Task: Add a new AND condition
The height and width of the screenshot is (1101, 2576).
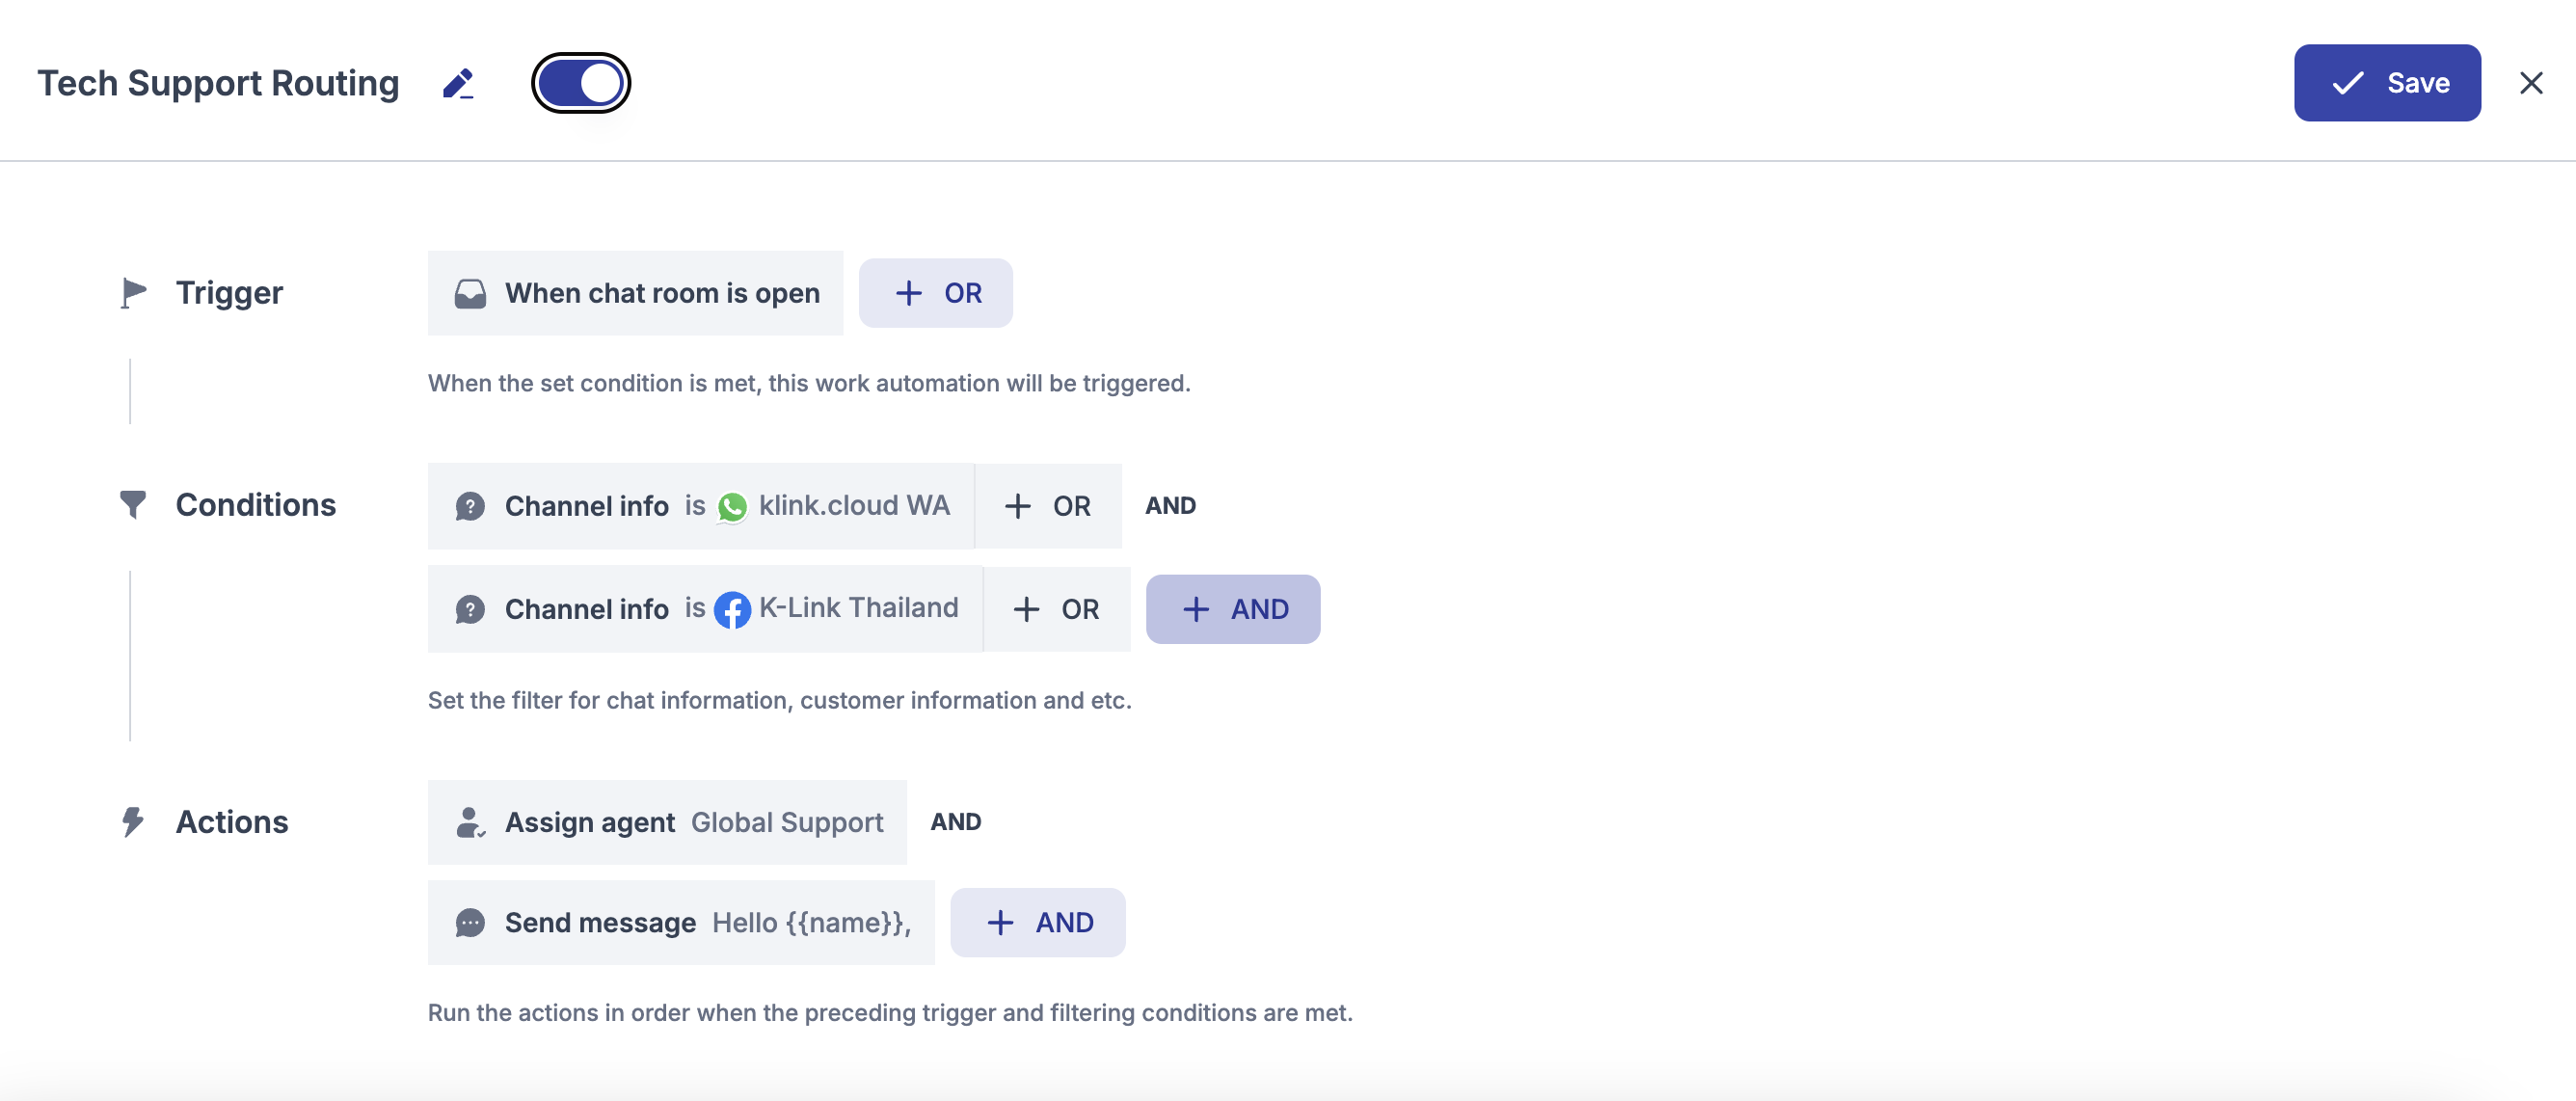Action: click(x=1232, y=609)
